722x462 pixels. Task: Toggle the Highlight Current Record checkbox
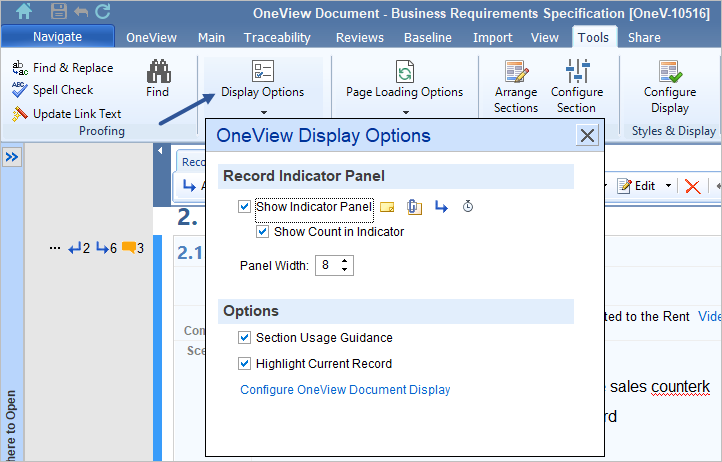(244, 363)
